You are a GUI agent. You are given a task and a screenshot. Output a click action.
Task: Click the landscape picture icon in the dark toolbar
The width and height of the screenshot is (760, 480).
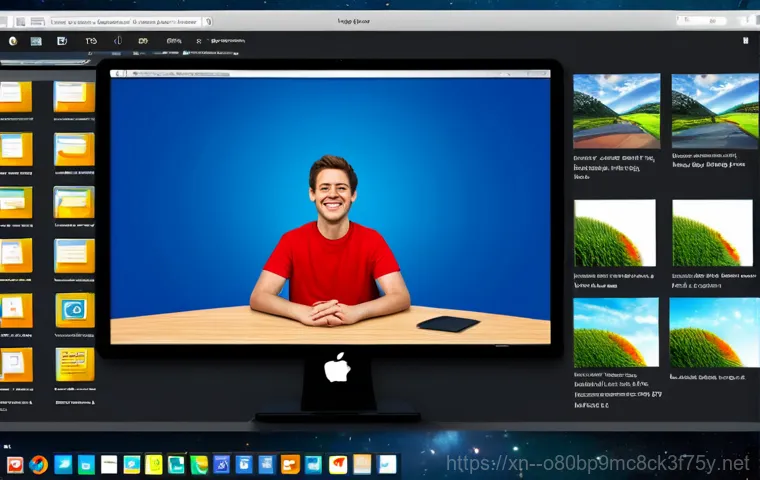36,41
